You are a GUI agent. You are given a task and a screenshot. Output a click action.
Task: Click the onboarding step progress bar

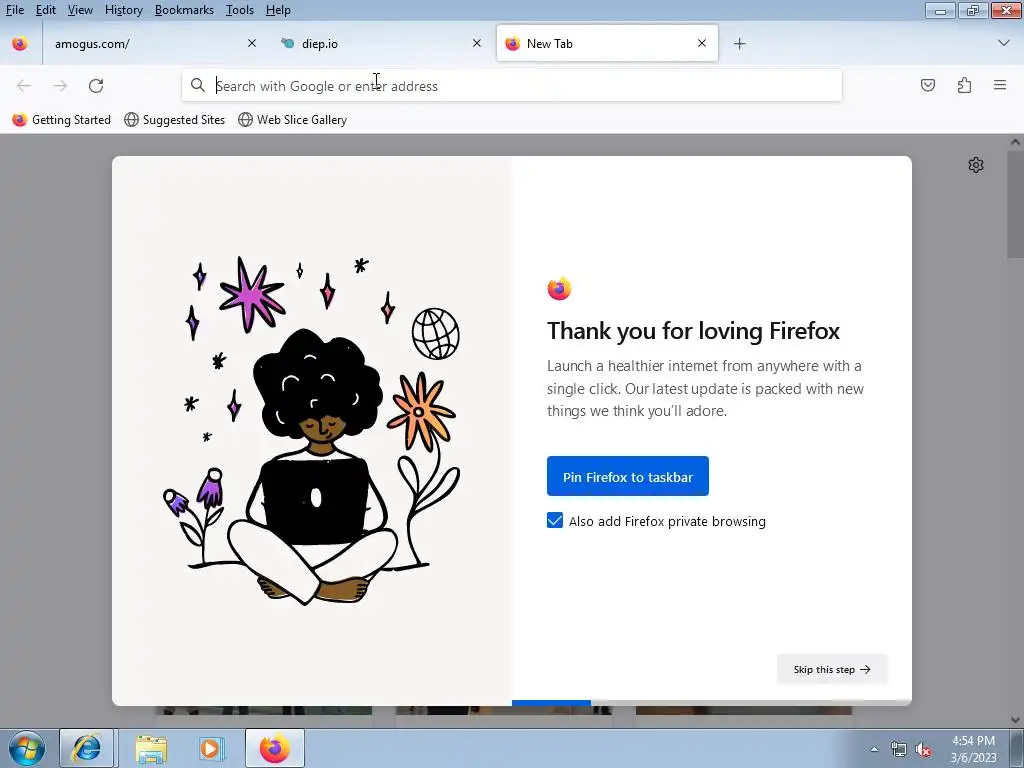click(x=712, y=703)
